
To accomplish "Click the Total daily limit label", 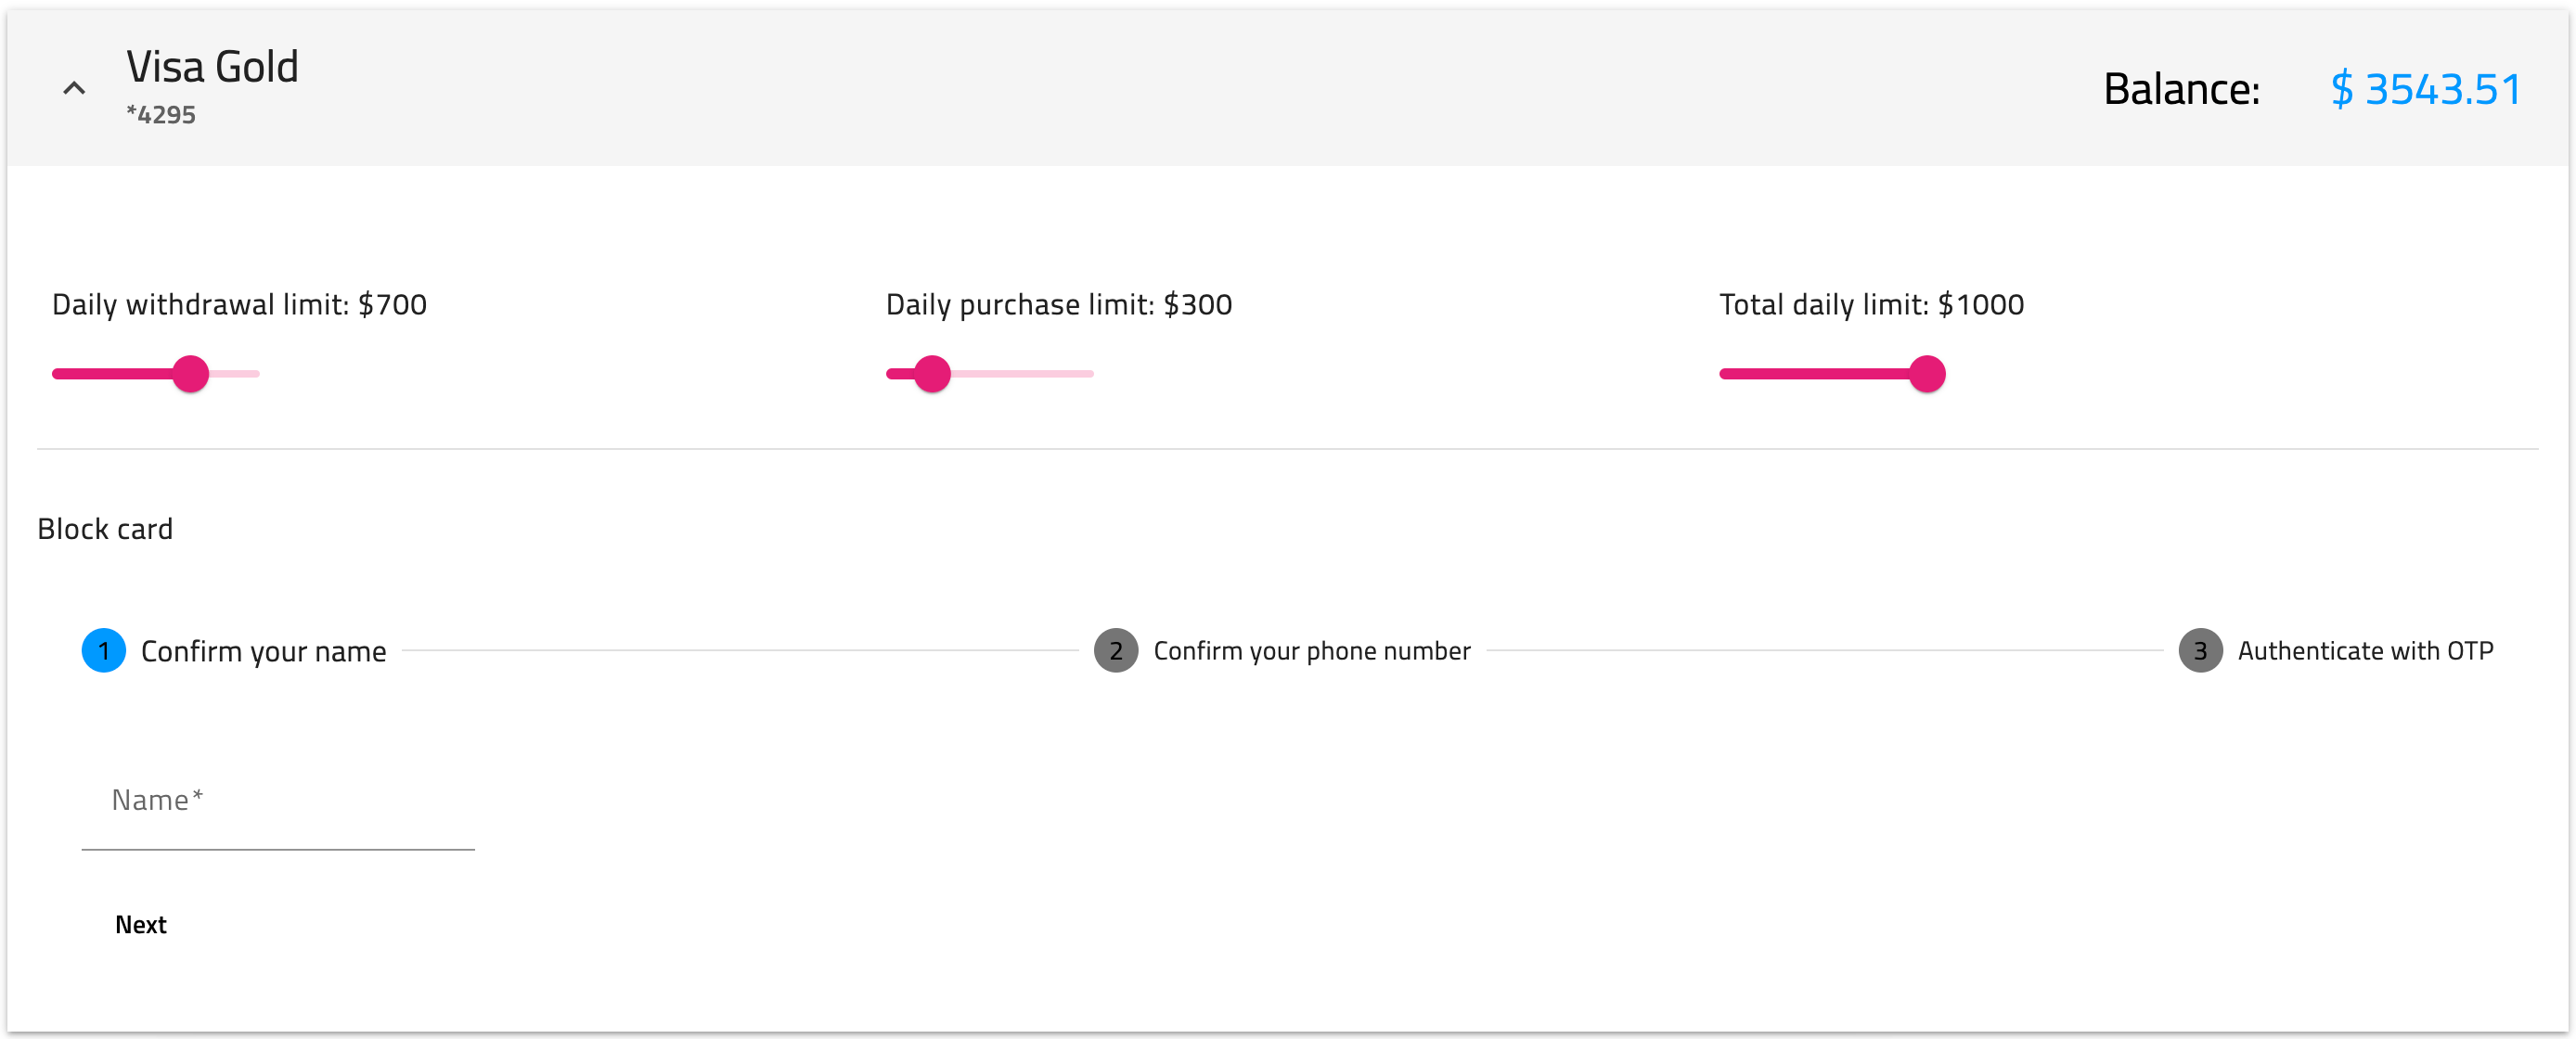I will coord(1870,304).
